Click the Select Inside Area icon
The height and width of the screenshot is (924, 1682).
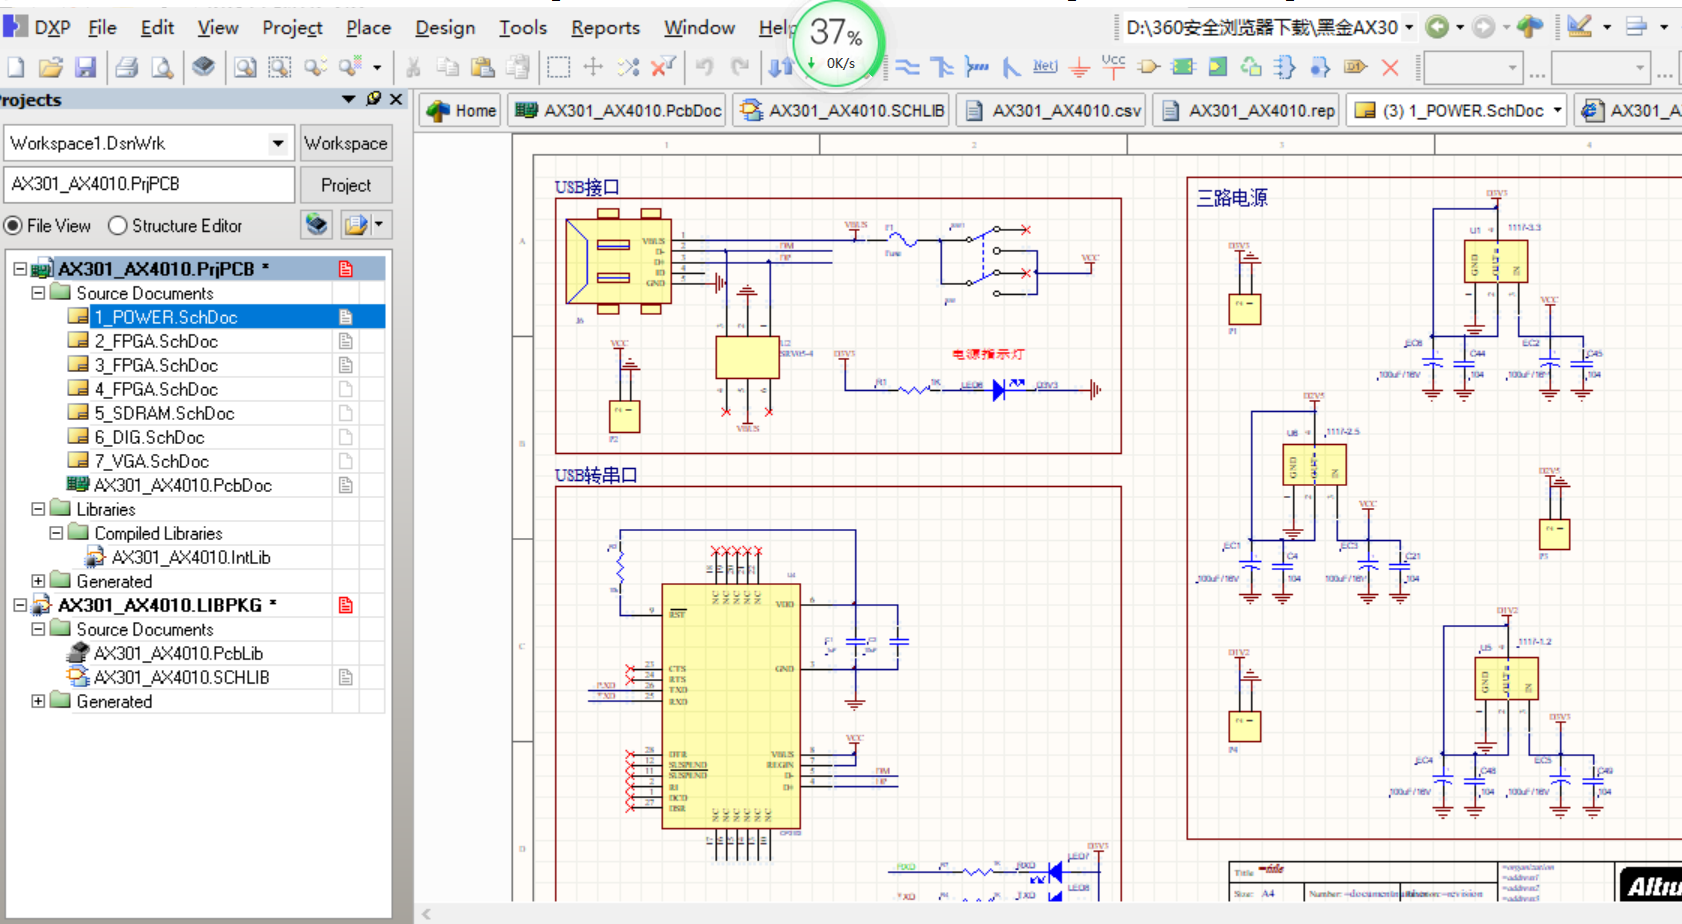pos(558,67)
